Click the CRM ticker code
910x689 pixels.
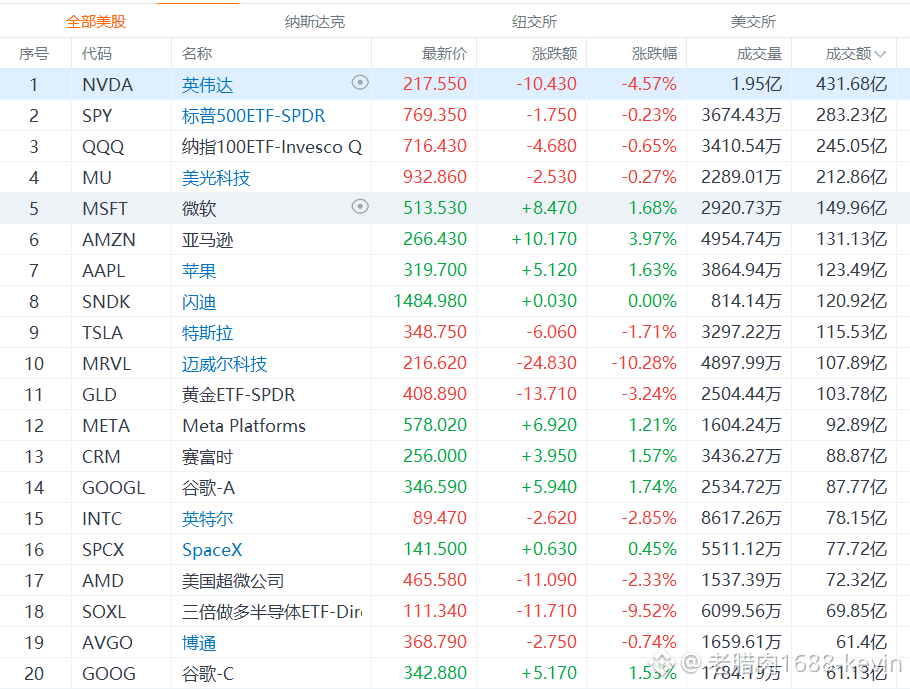tap(101, 457)
